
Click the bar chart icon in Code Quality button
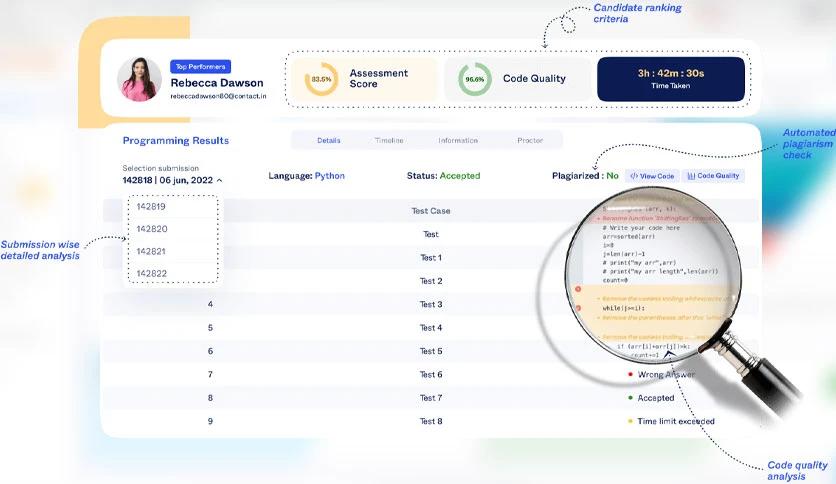coord(691,176)
